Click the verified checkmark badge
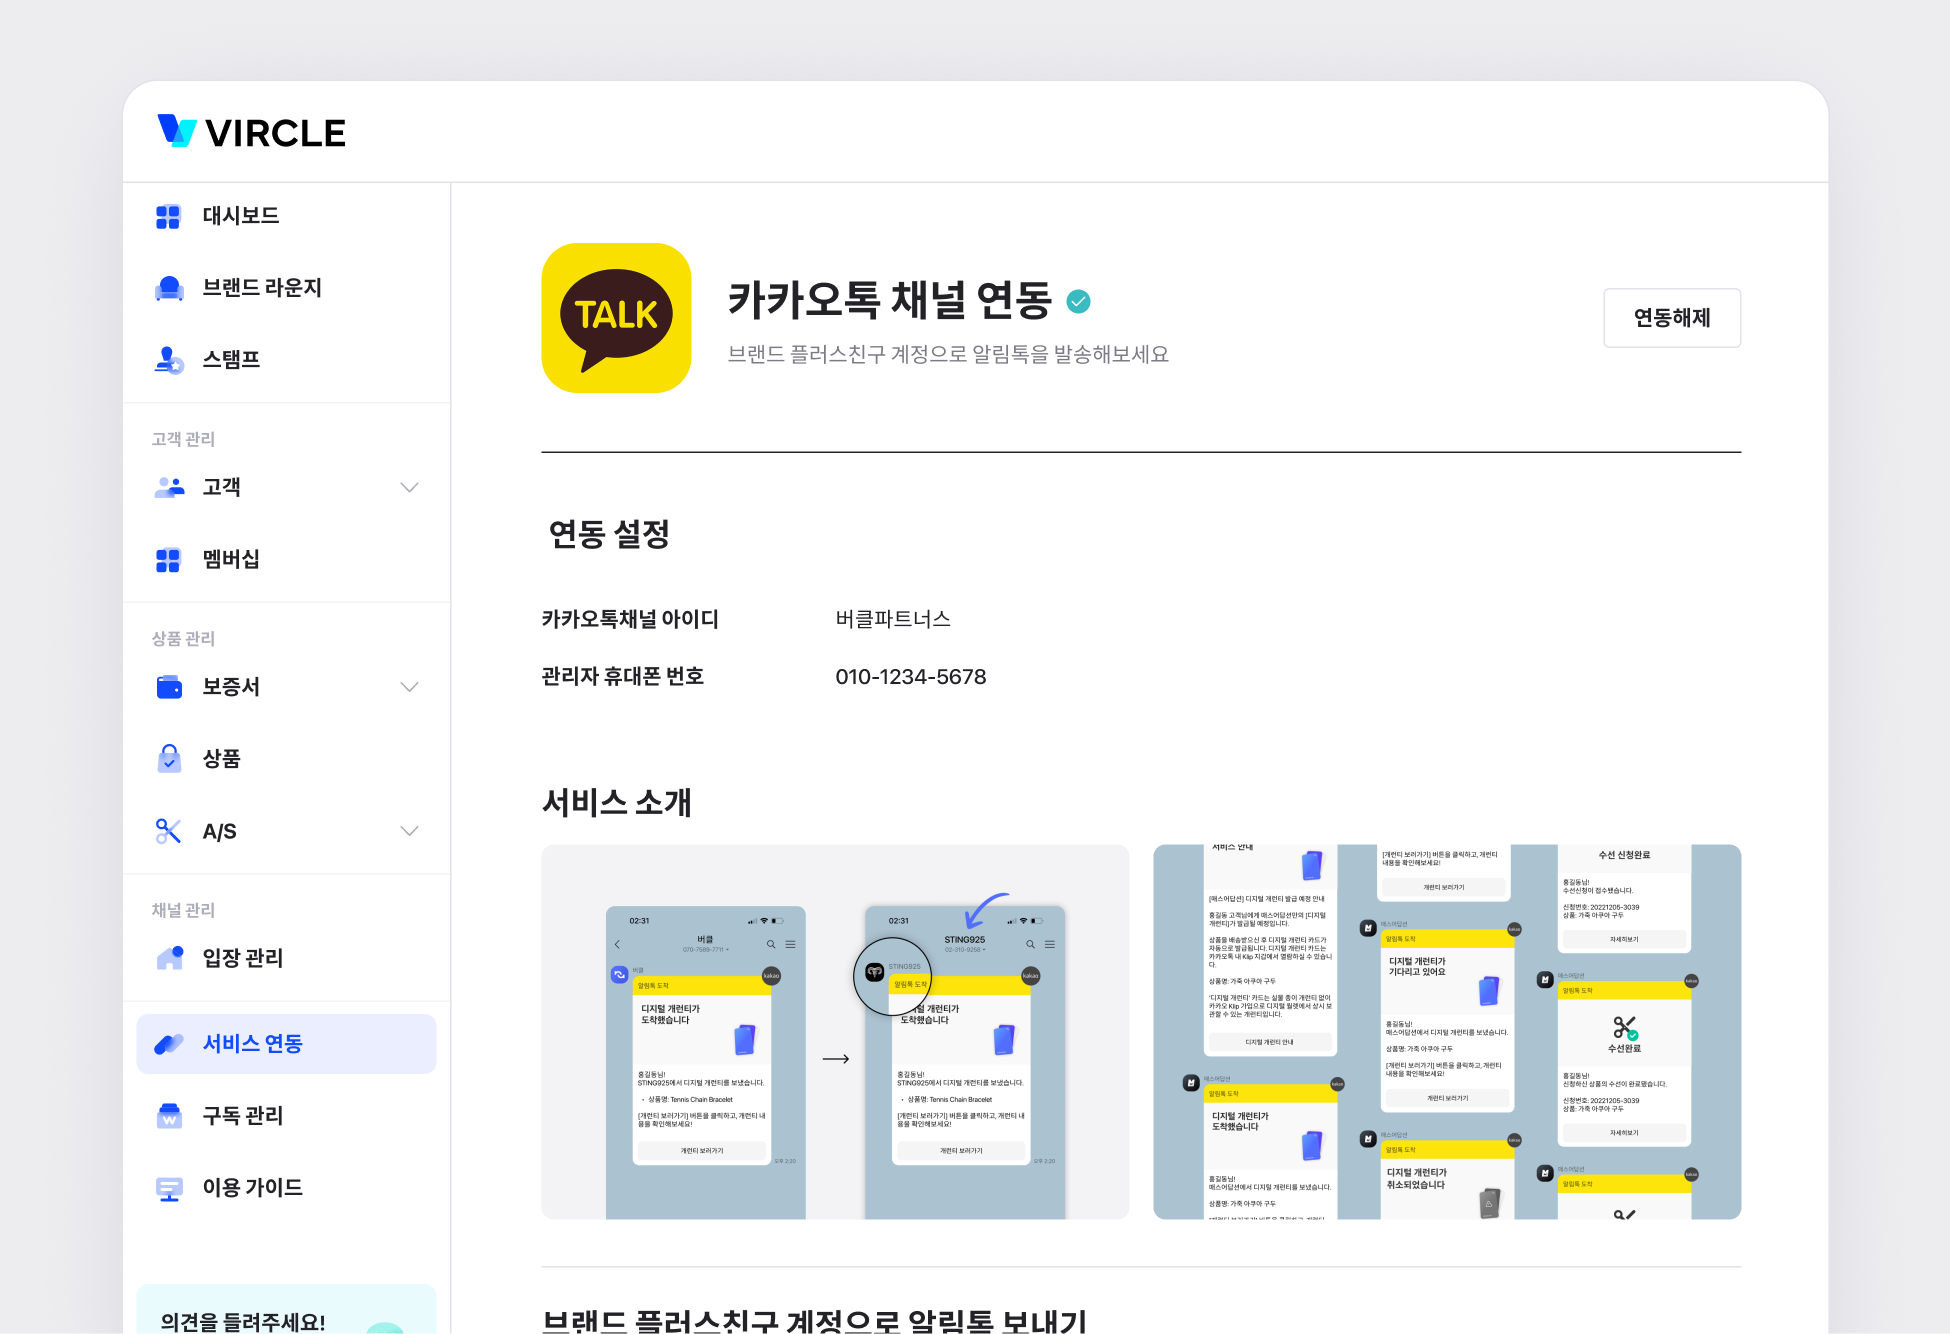This screenshot has height=1334, width=1950. coord(1078,301)
